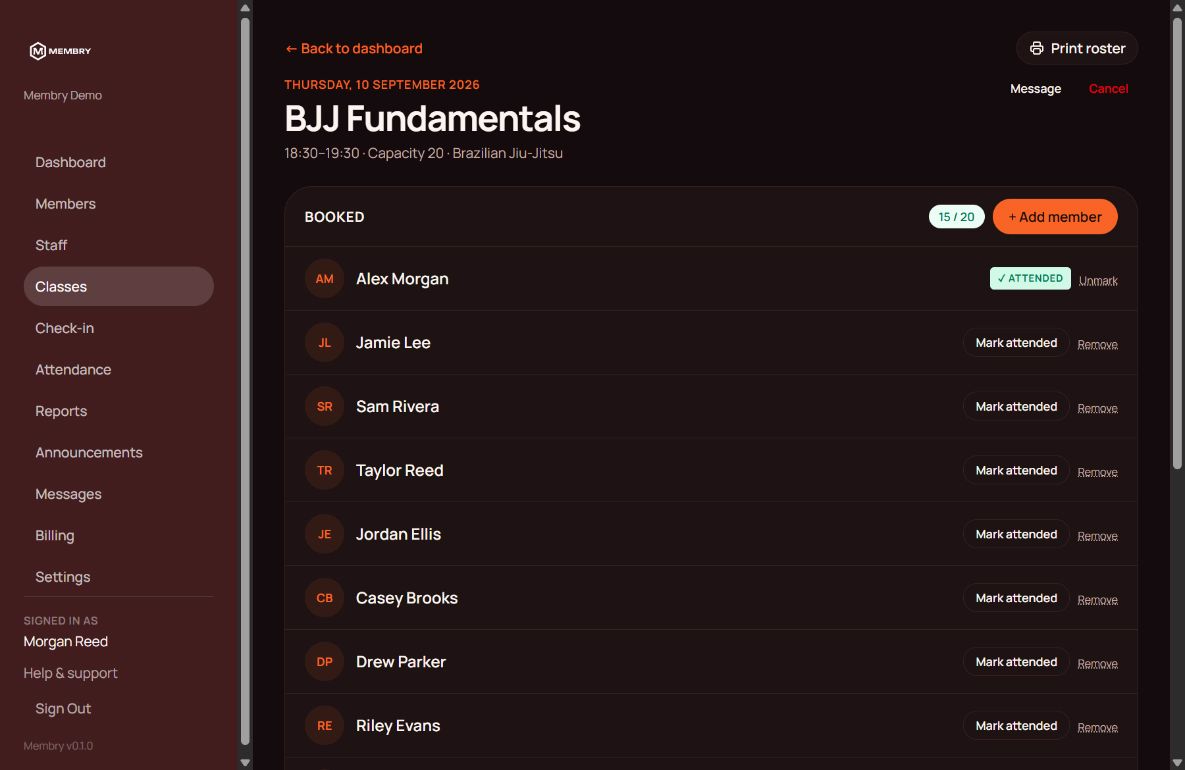Go back to dashboard link
The height and width of the screenshot is (770, 1185).
354,48
